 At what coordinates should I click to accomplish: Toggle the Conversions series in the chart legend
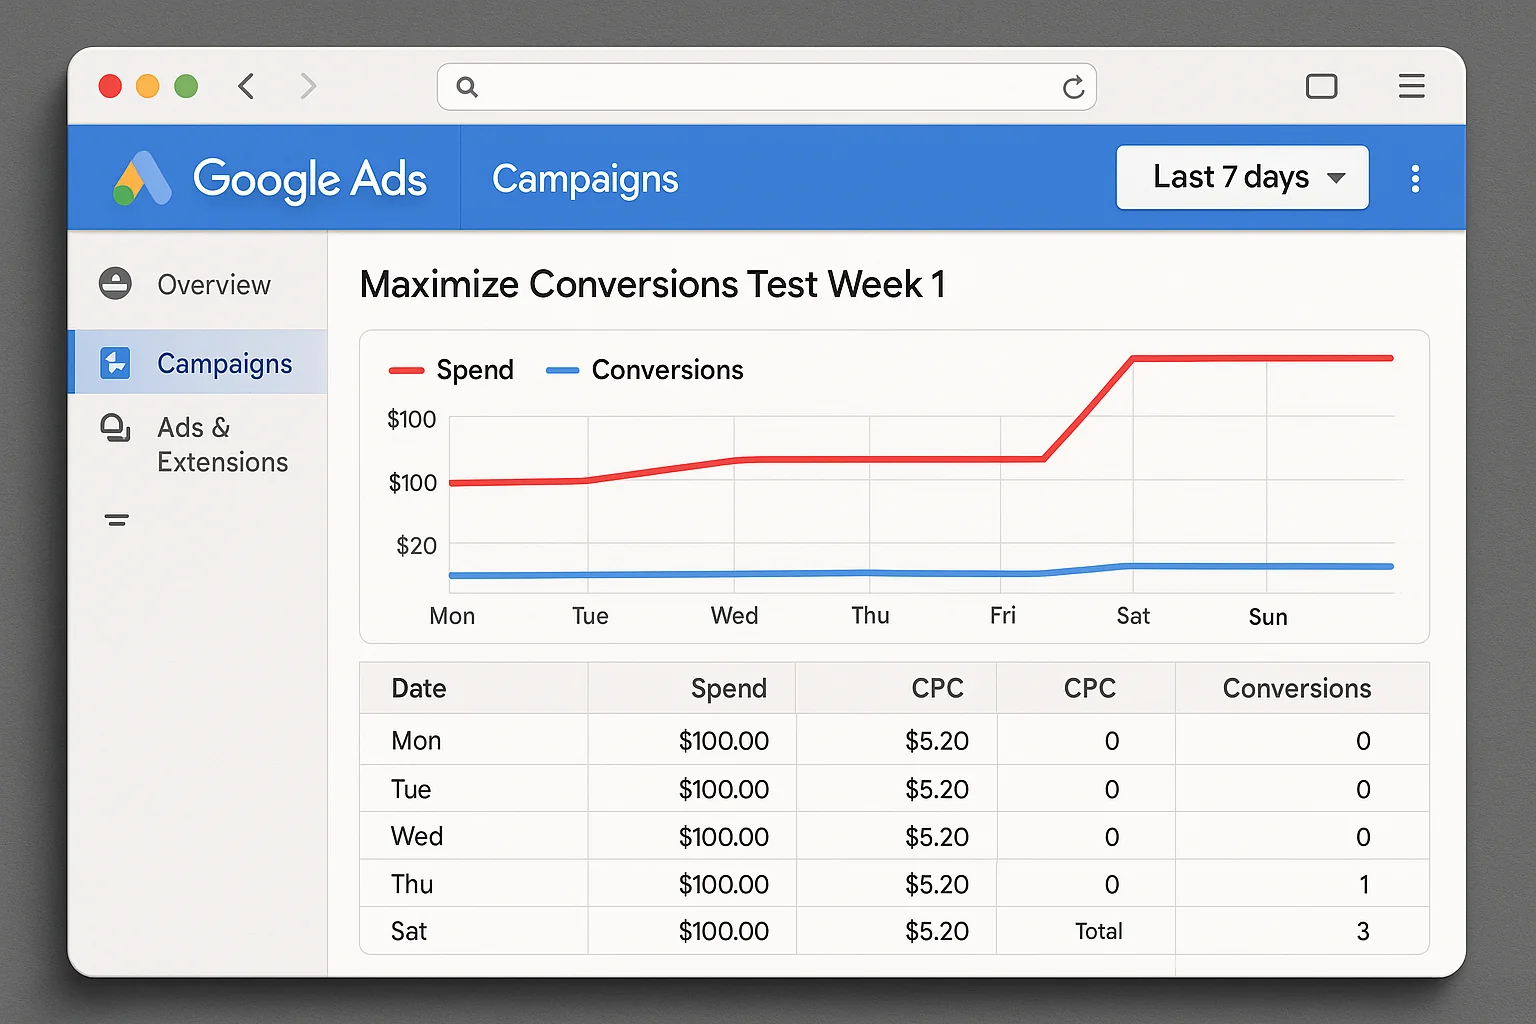(x=647, y=370)
